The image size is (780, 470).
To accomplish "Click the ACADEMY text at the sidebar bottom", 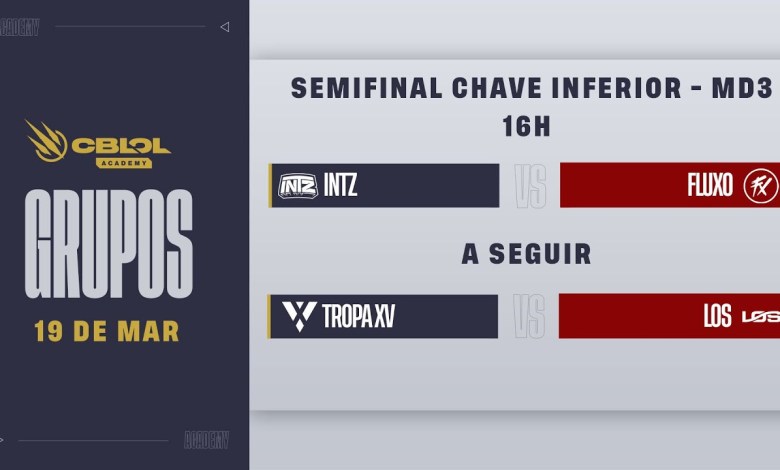I will coord(207,440).
